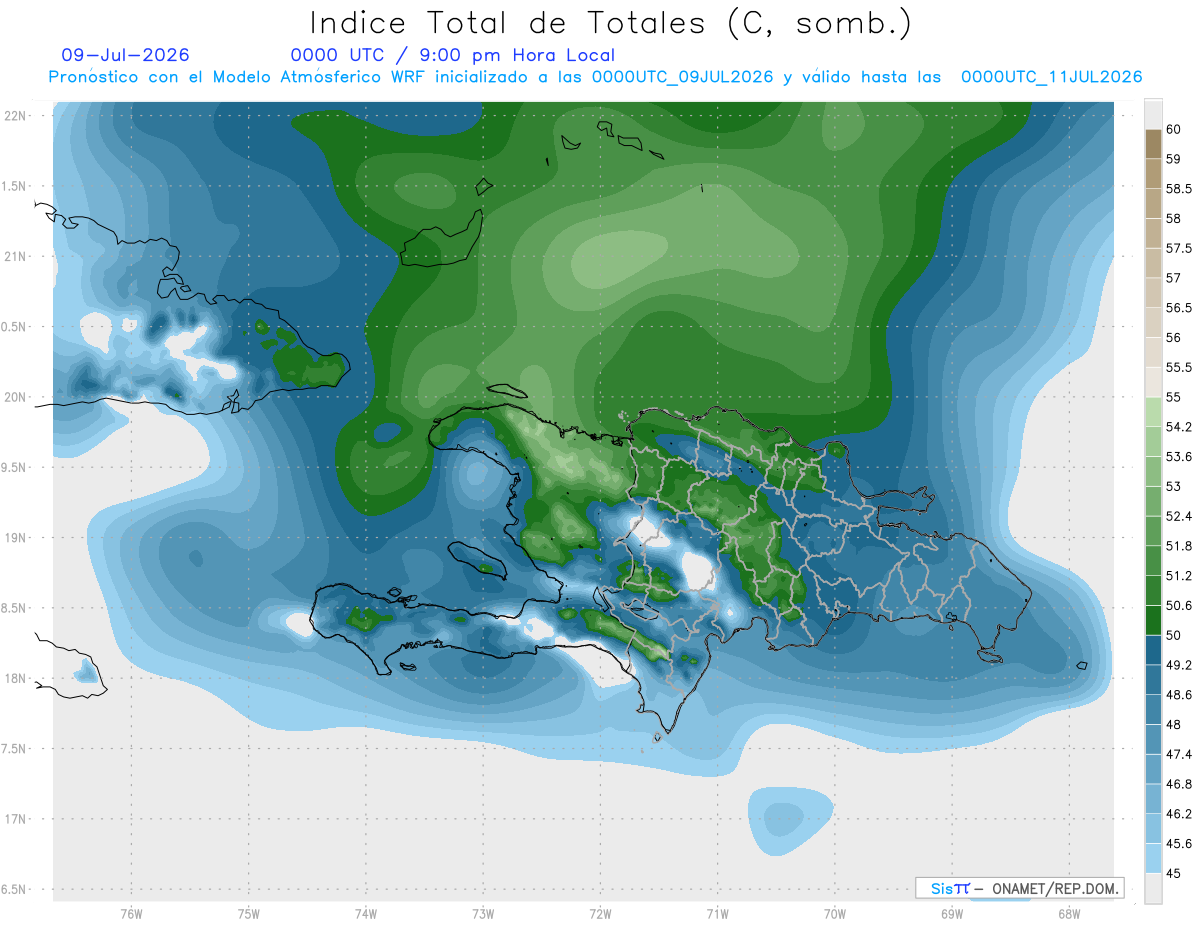Click the '71W' longitude label
This screenshot has height=927, width=1200.
click(717, 913)
